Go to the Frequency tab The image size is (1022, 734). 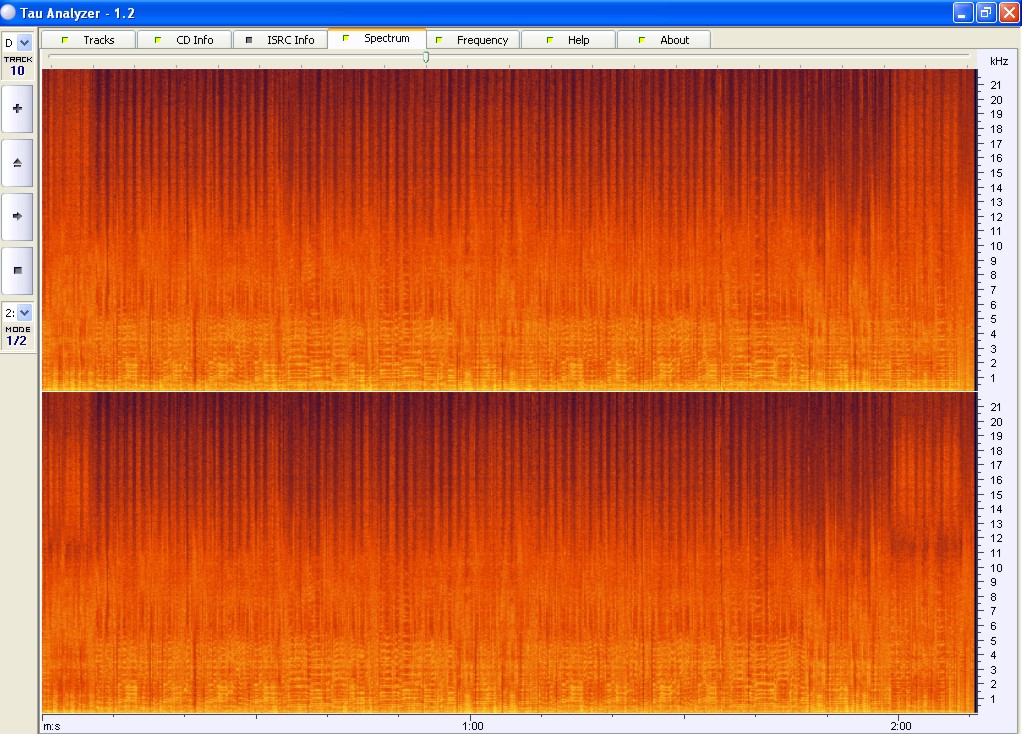472,40
